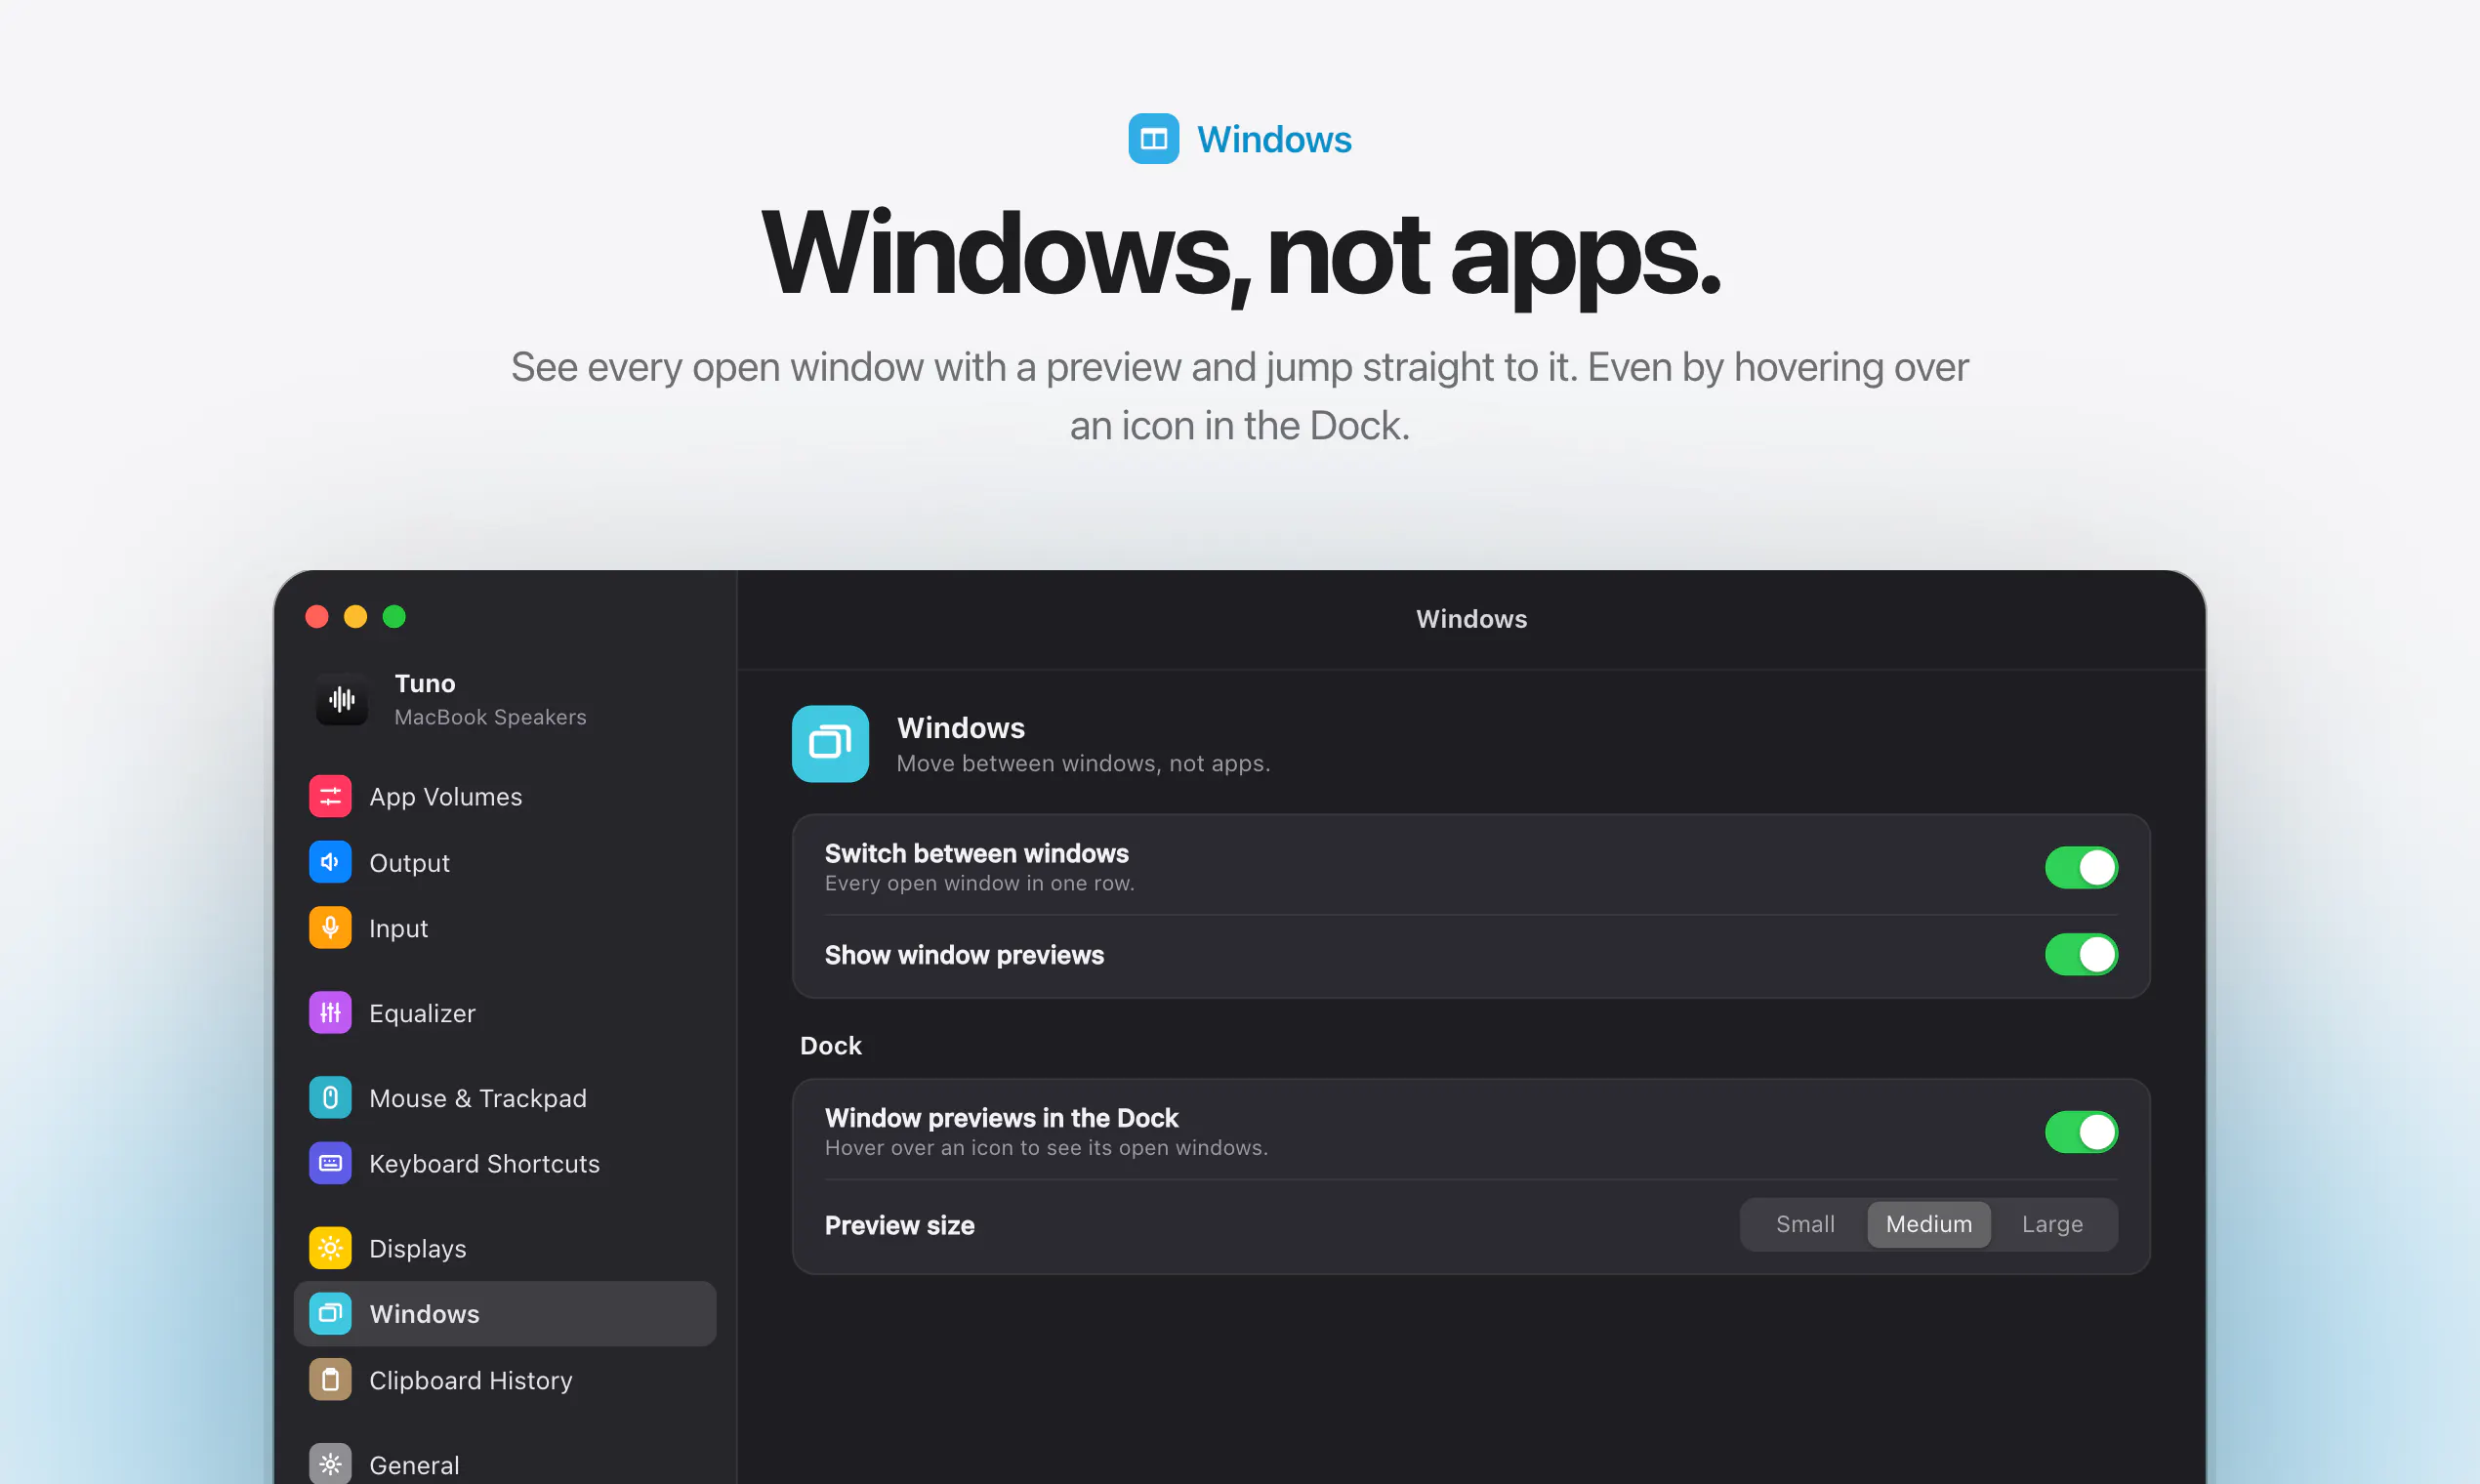
Task: Click the General gear icon
Action: (x=330, y=1464)
